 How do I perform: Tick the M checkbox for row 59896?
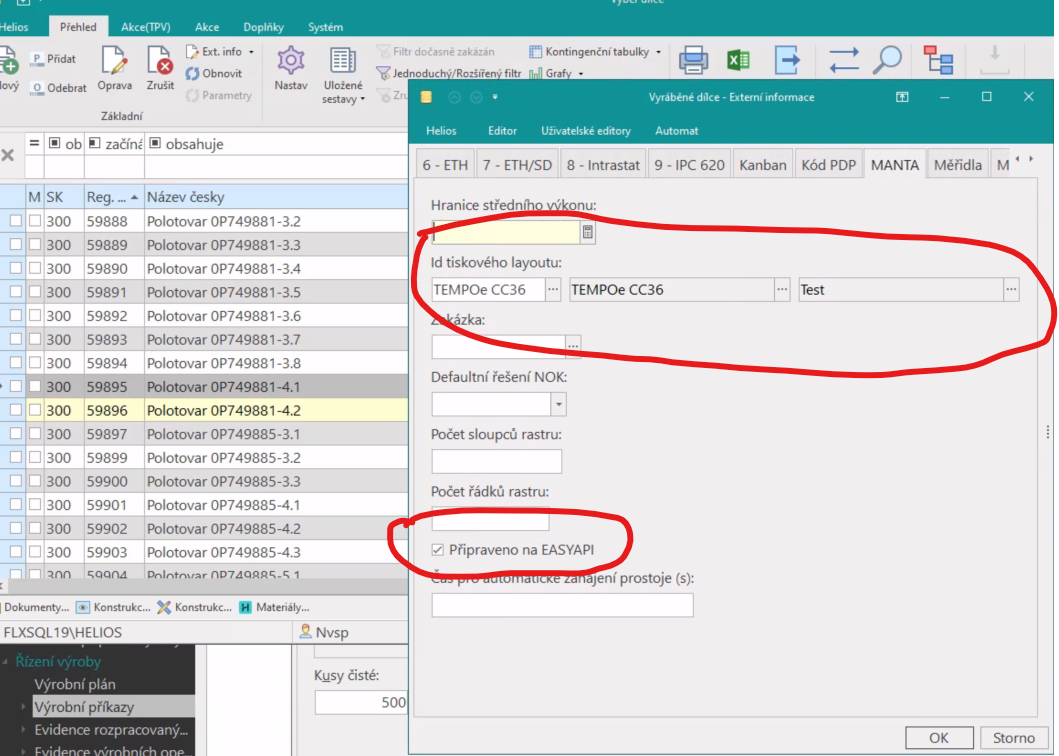click(35, 410)
